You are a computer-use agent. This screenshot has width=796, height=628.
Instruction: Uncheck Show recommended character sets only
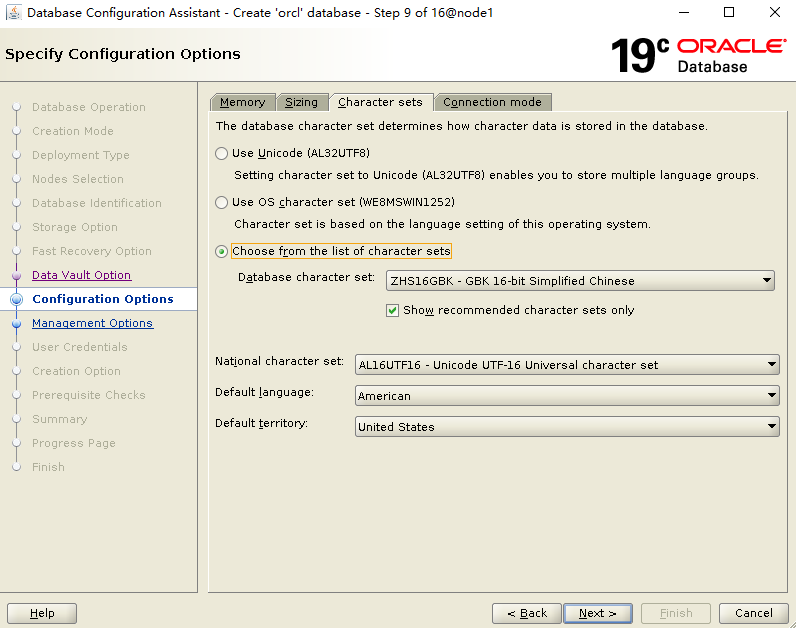point(392,310)
